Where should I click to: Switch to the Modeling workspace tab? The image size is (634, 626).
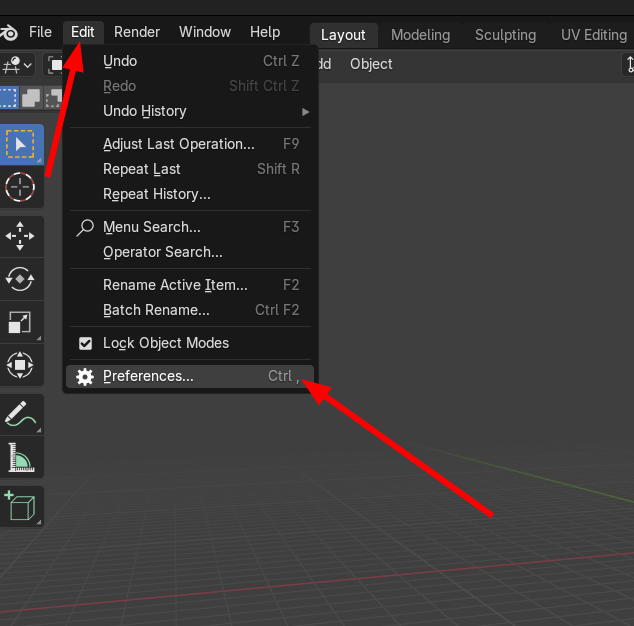click(x=421, y=35)
